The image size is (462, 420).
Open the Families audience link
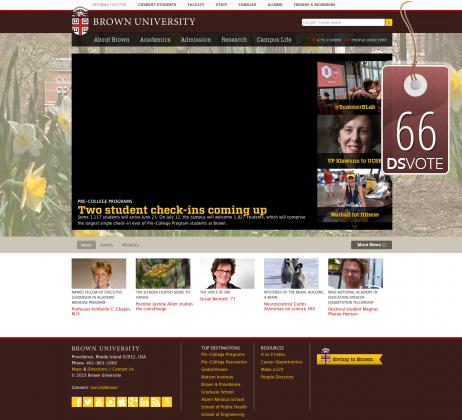pyautogui.click(x=247, y=5)
